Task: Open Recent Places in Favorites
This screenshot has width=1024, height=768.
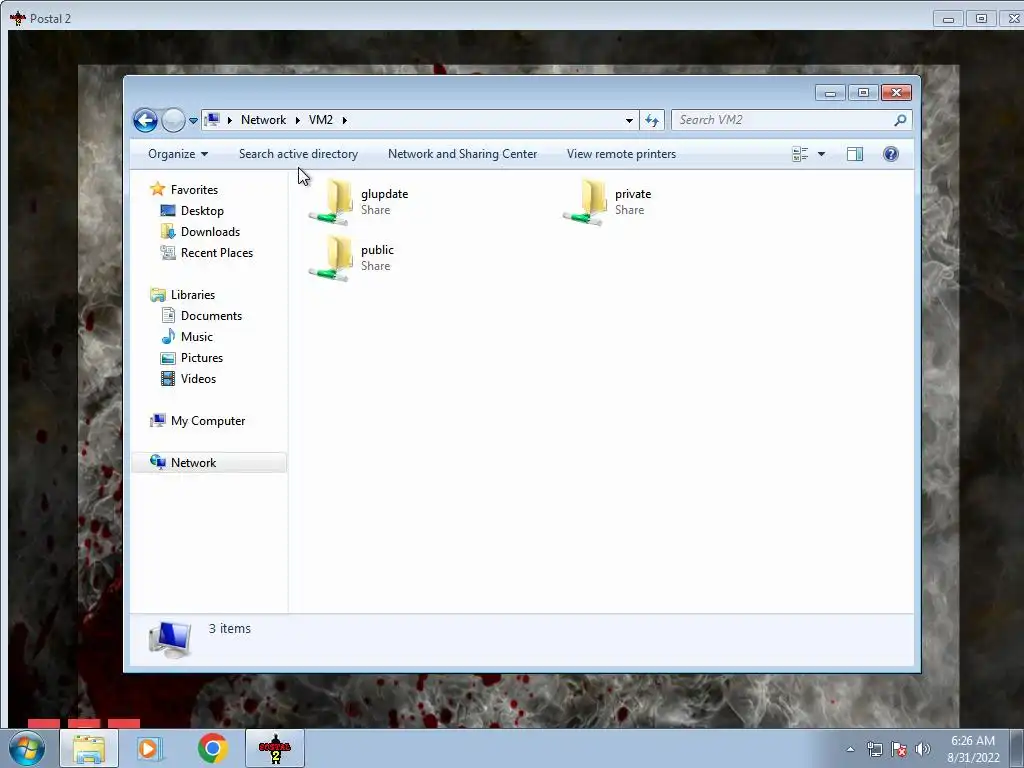Action: 217,253
